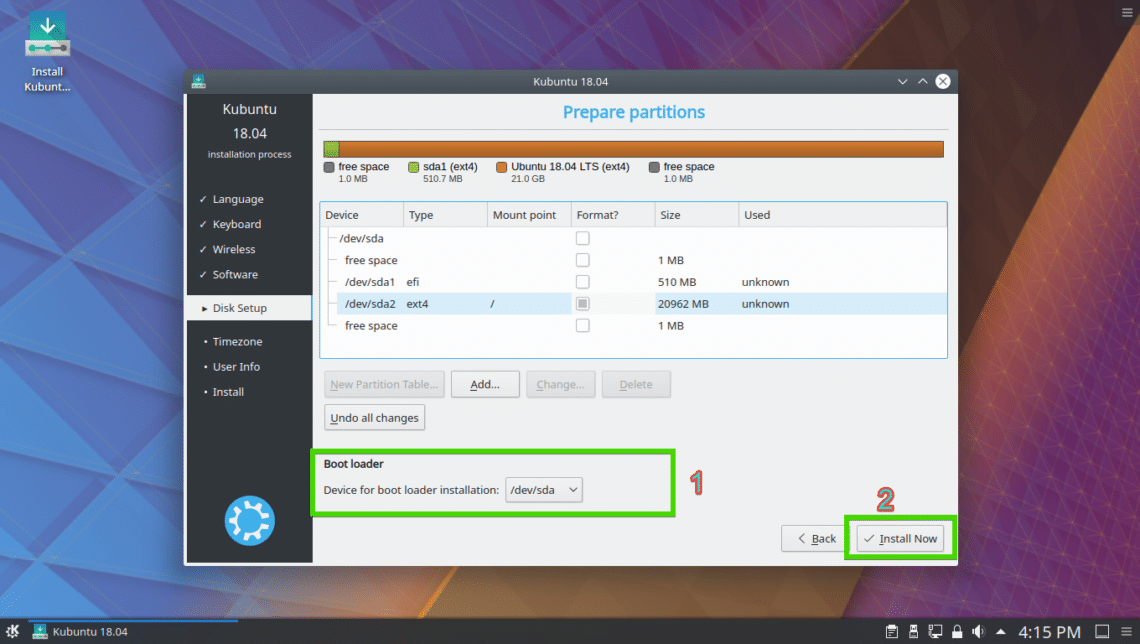Screen dimensions: 1140x644
Task: Click the Add... button
Action: pyautogui.click(x=485, y=385)
